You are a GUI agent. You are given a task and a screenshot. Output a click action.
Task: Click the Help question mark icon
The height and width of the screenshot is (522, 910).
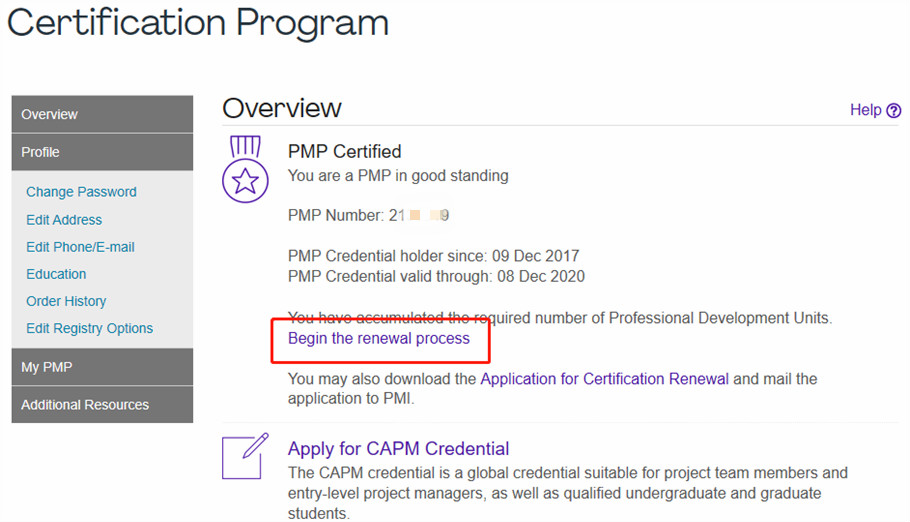tap(894, 111)
